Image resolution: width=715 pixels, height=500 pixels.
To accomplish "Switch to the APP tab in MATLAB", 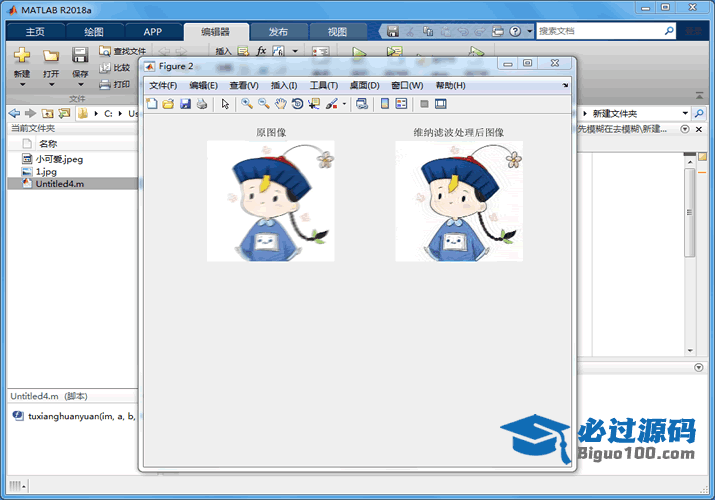I will point(153,32).
